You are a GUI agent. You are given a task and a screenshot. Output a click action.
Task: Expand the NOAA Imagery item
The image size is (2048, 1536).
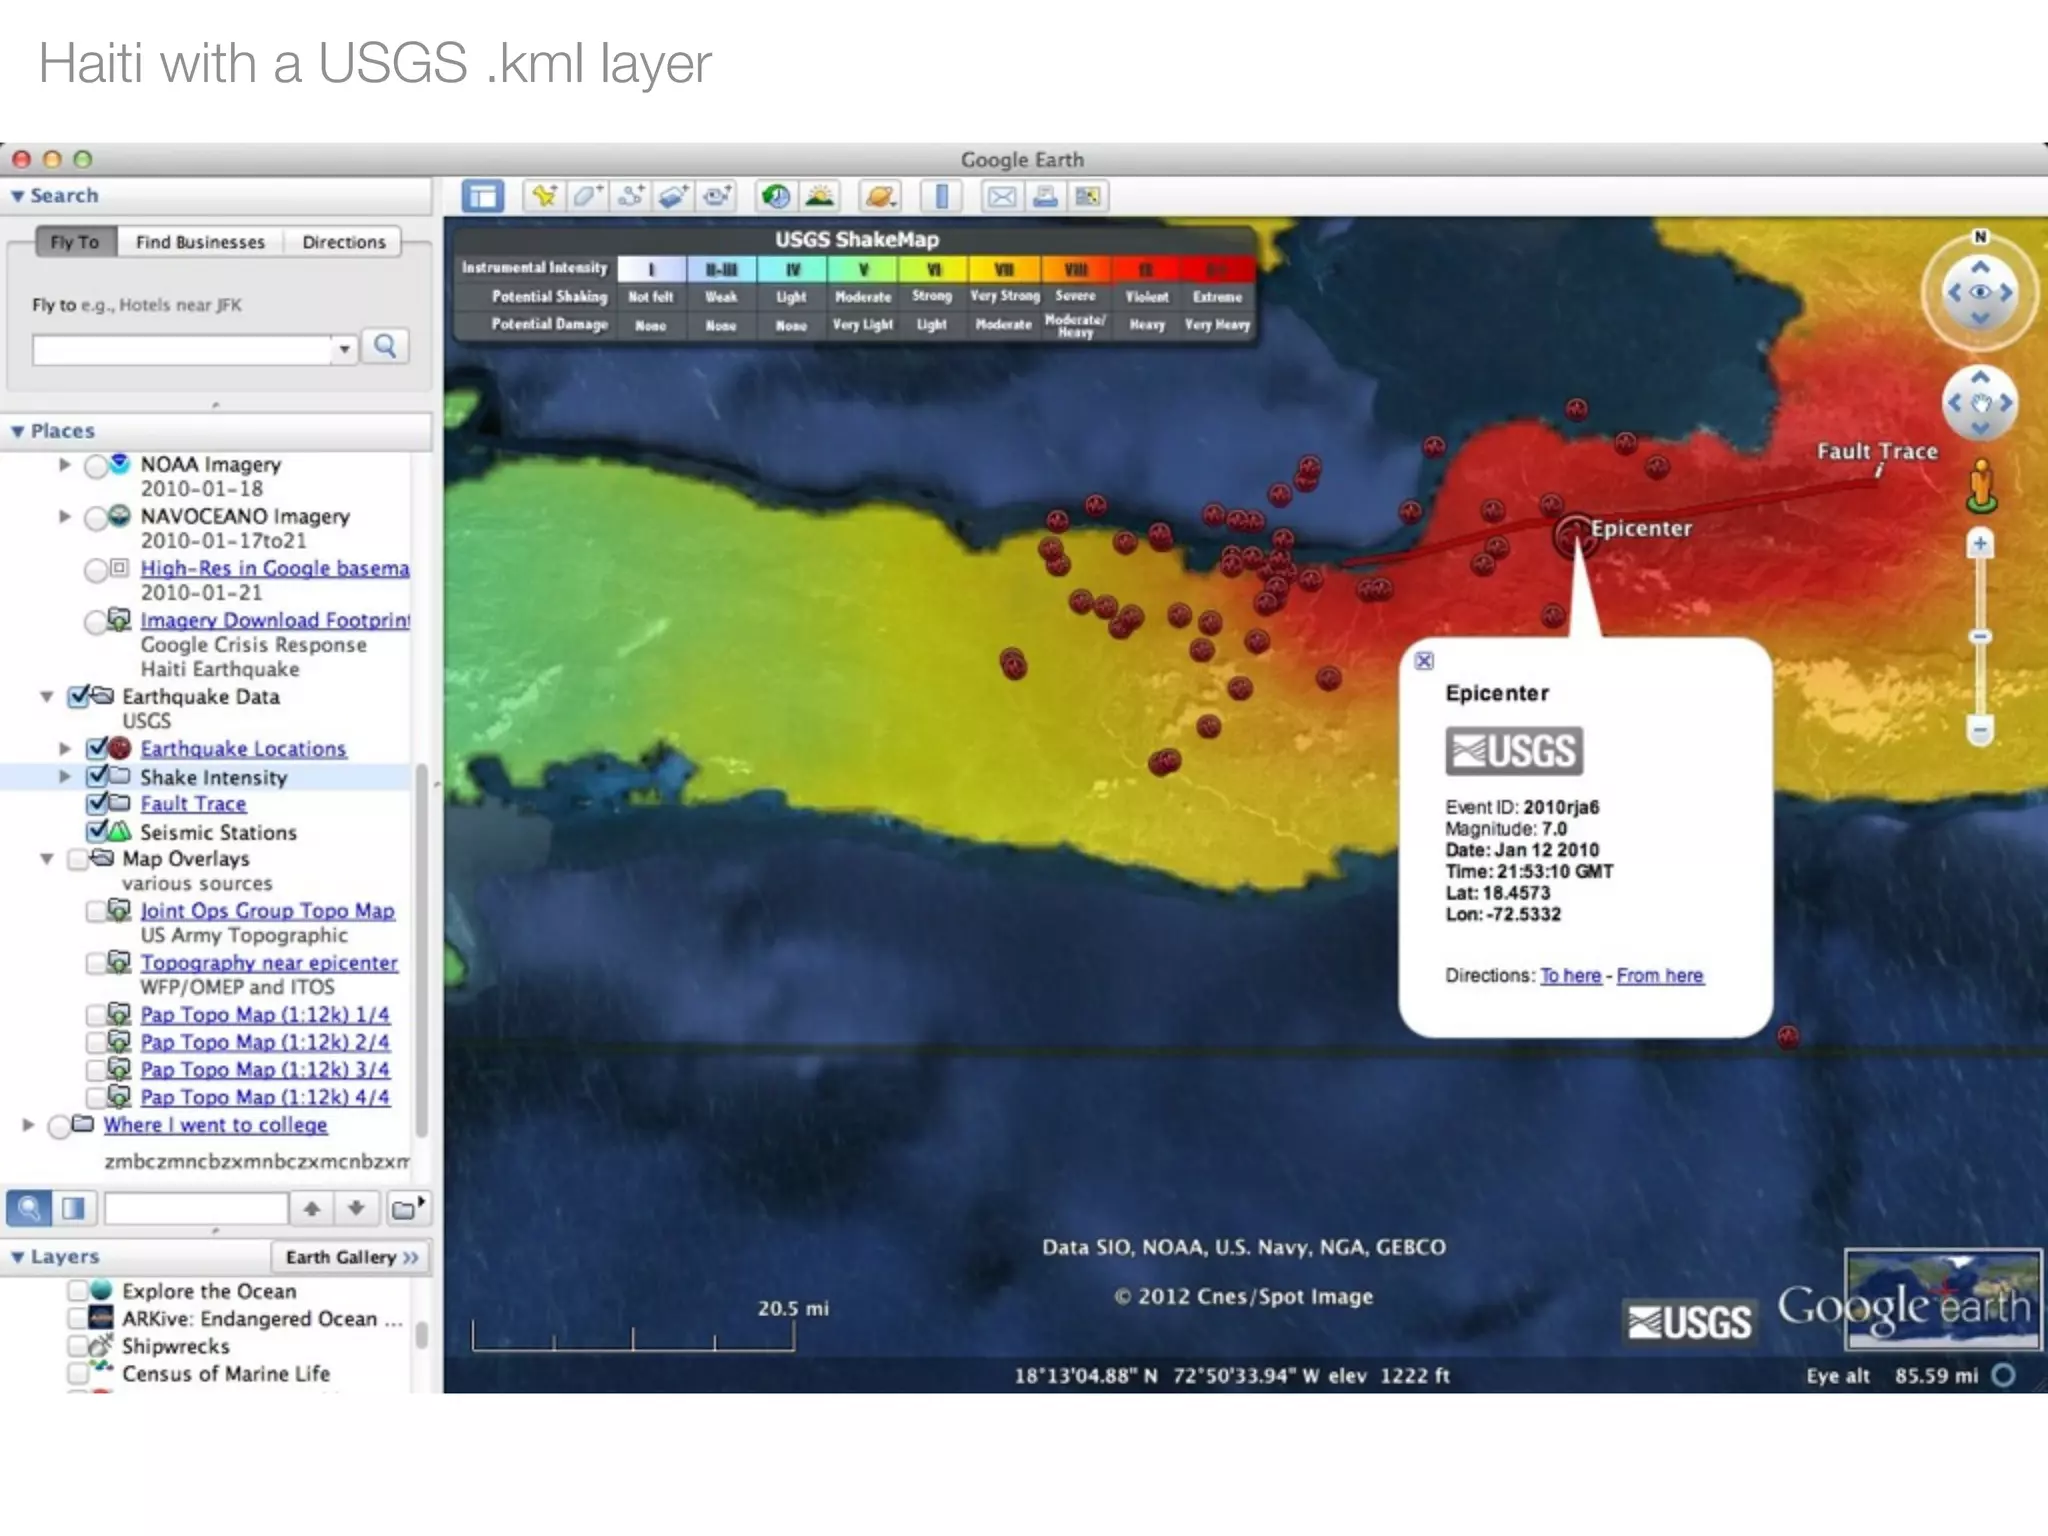coord(64,465)
